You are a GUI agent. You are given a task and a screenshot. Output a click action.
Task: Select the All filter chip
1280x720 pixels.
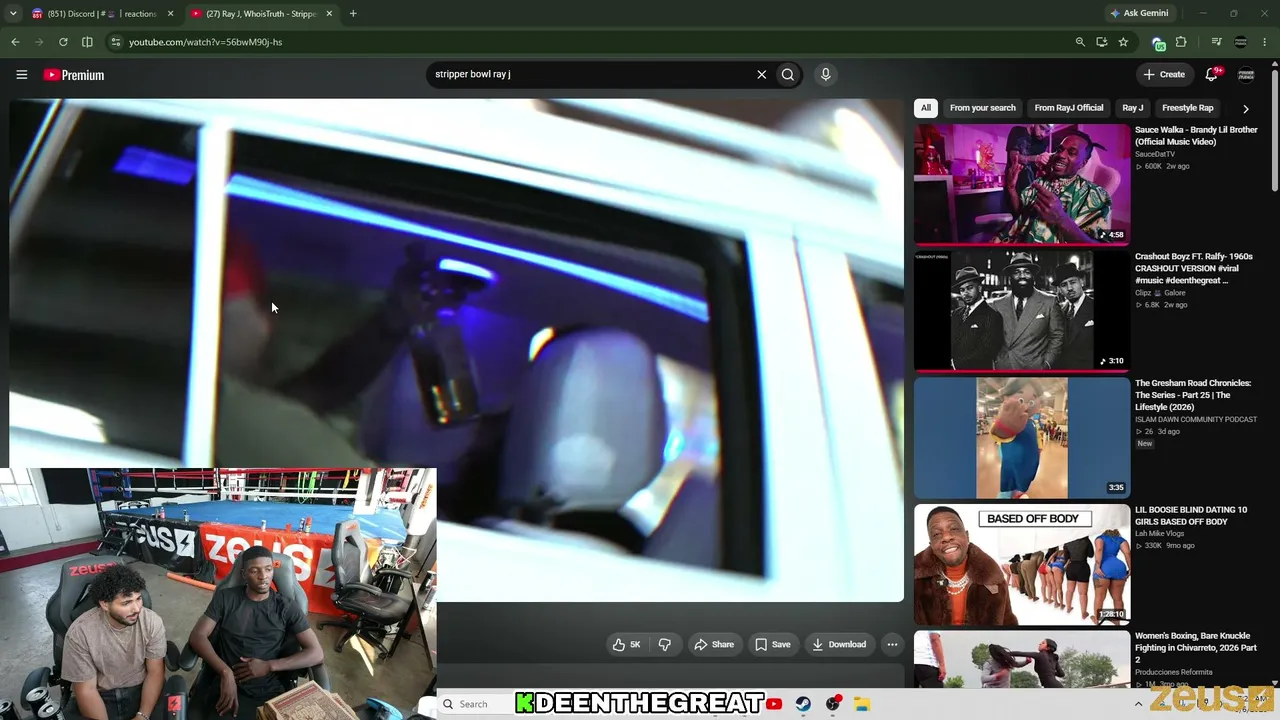click(926, 108)
